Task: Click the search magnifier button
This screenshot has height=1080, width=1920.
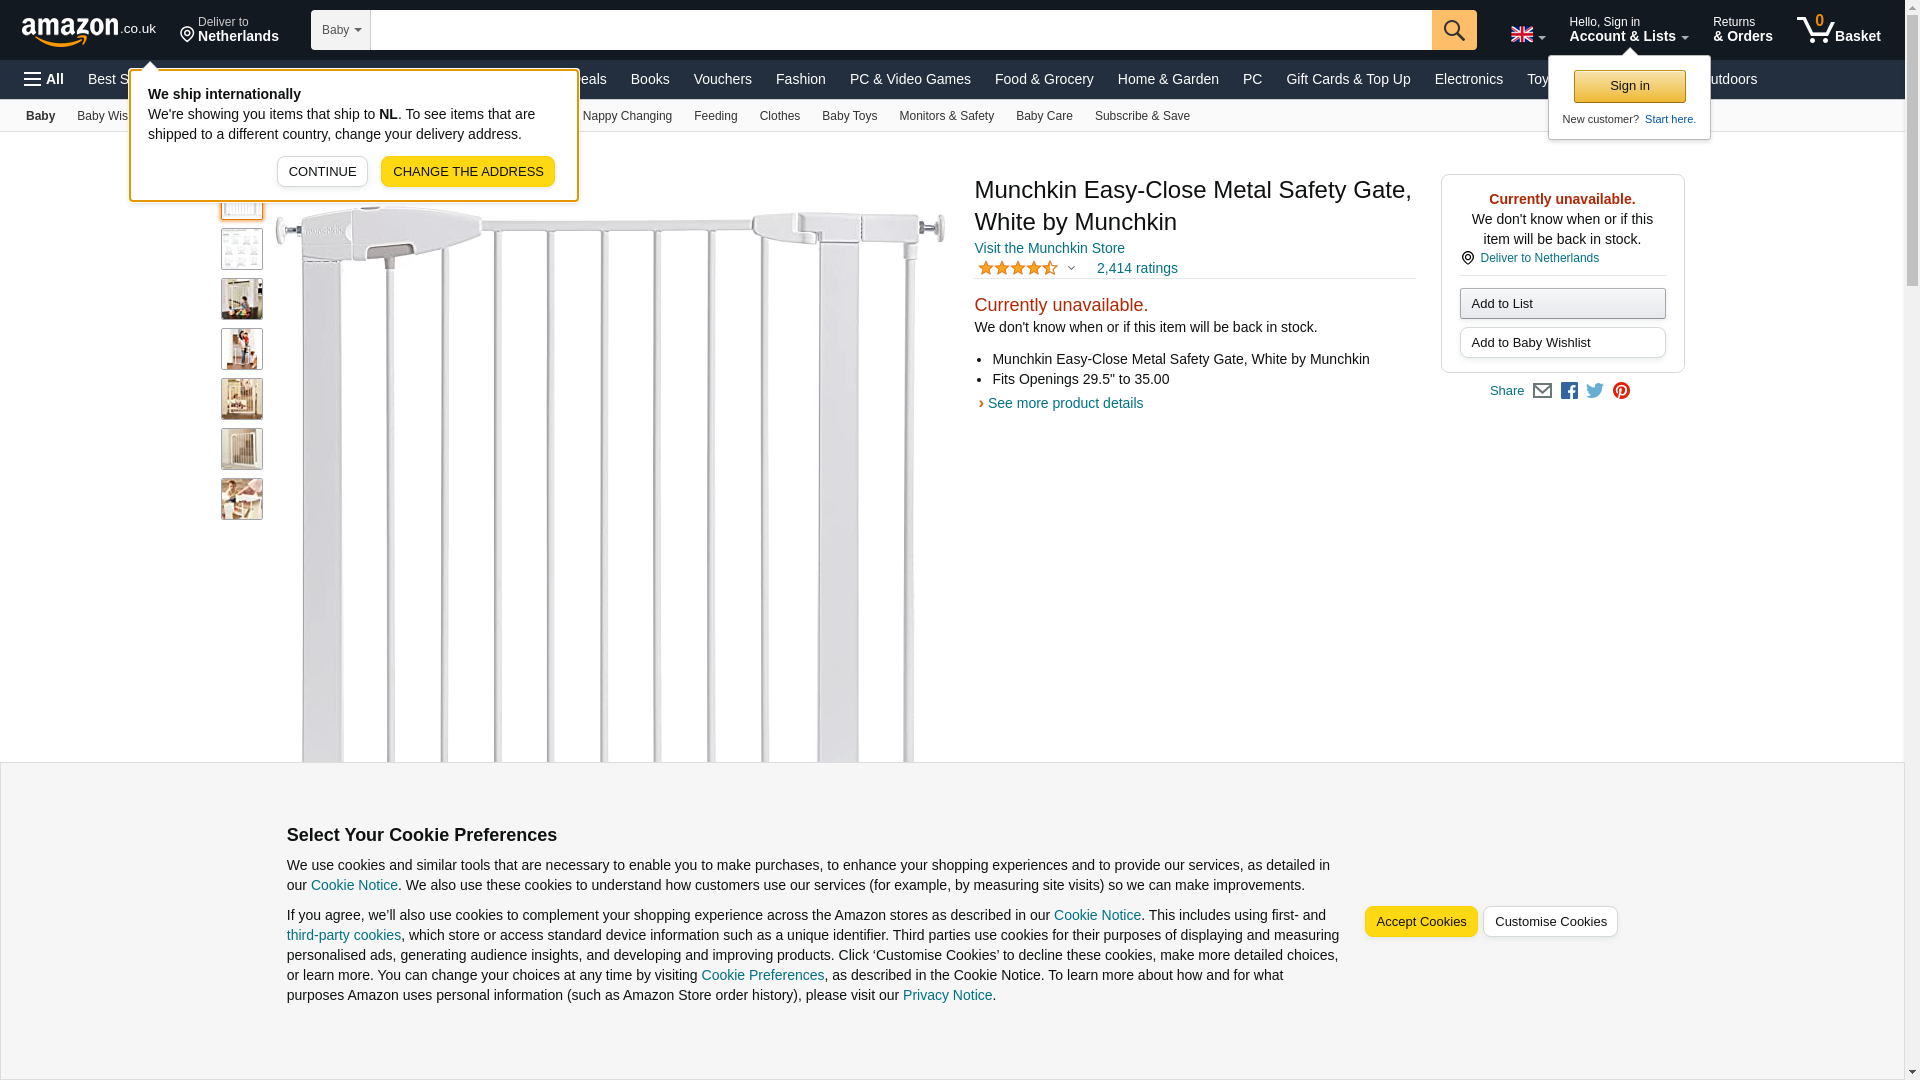Action: point(1453,30)
